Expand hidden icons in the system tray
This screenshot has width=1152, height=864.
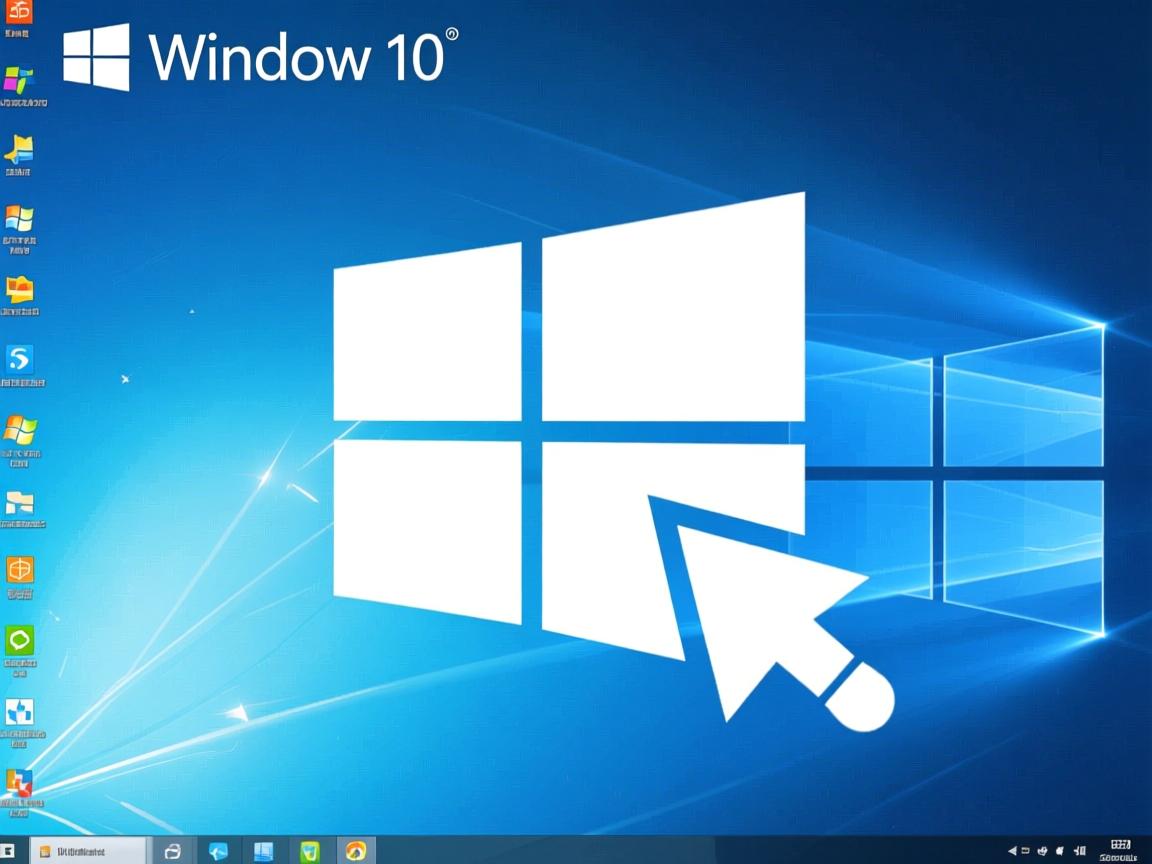[x=1012, y=850]
